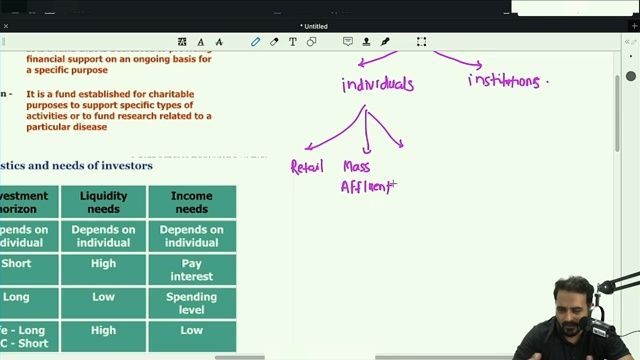Select the underline text tool

201,42
